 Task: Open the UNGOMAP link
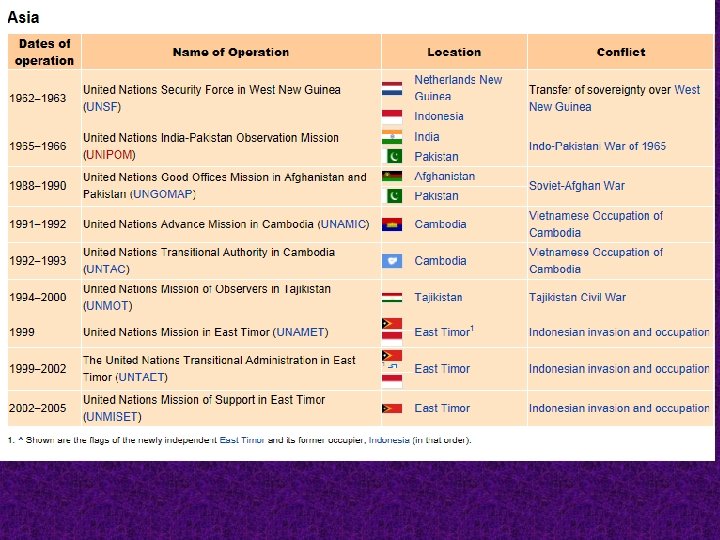(163, 194)
